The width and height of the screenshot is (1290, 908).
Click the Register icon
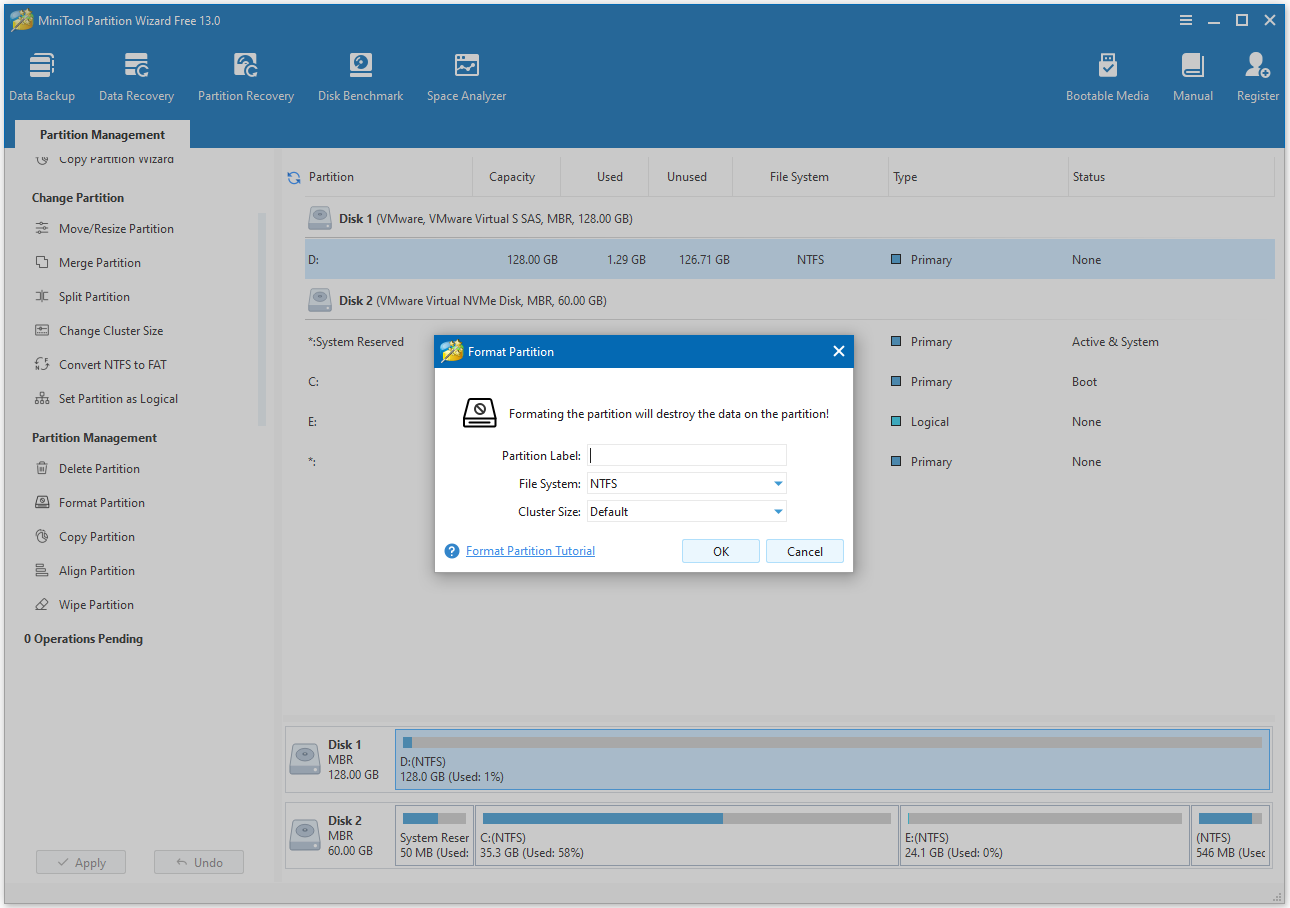1257,75
